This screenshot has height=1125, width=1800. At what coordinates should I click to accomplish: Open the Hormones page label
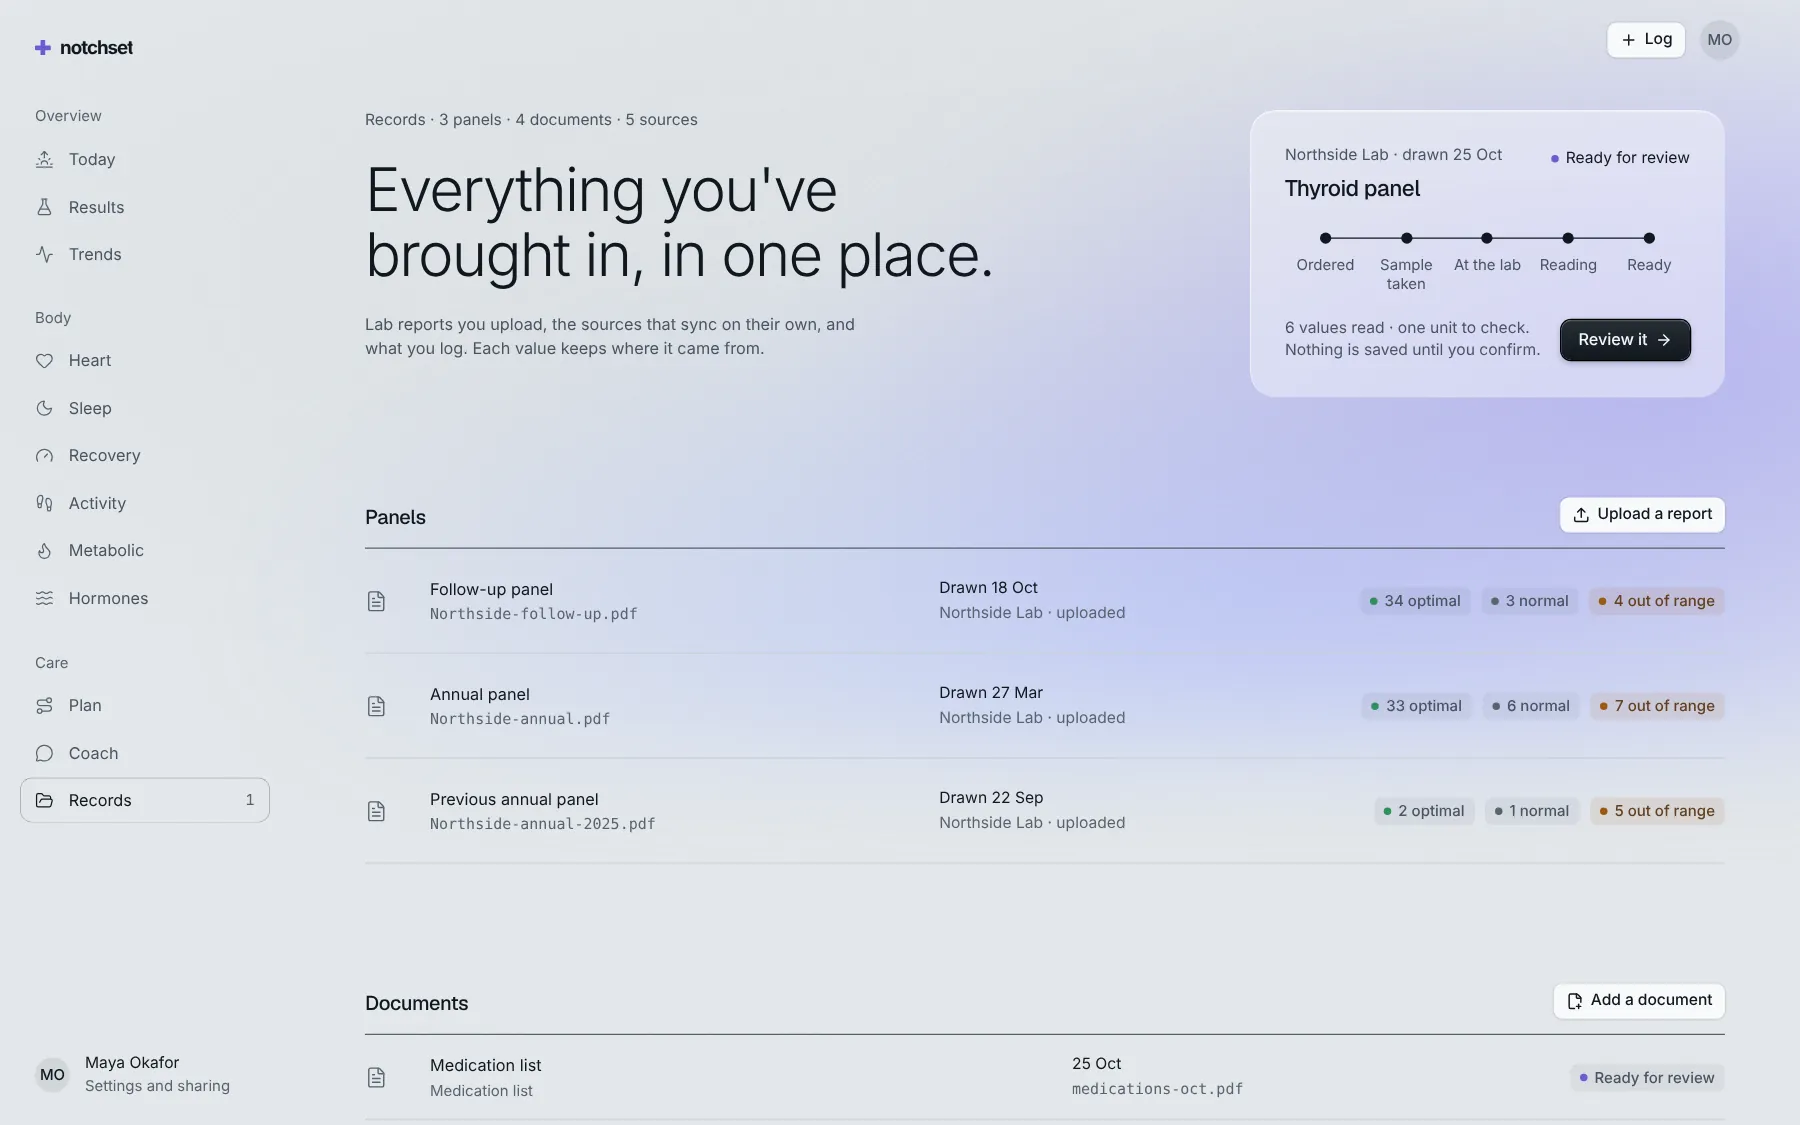108,598
